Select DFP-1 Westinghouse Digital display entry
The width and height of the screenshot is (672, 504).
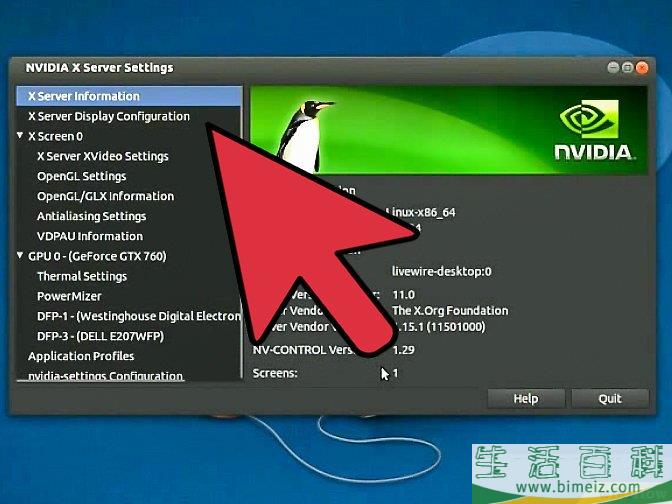(139, 316)
